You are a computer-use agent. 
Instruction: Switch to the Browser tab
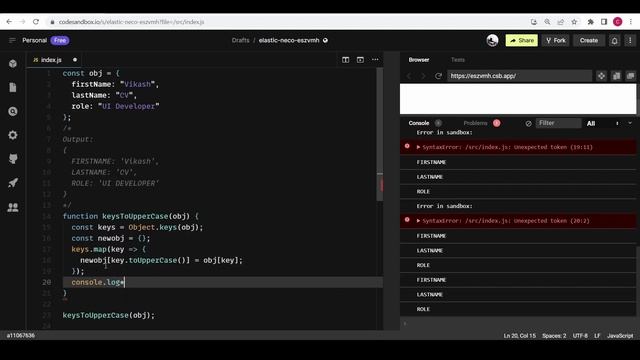point(419,60)
